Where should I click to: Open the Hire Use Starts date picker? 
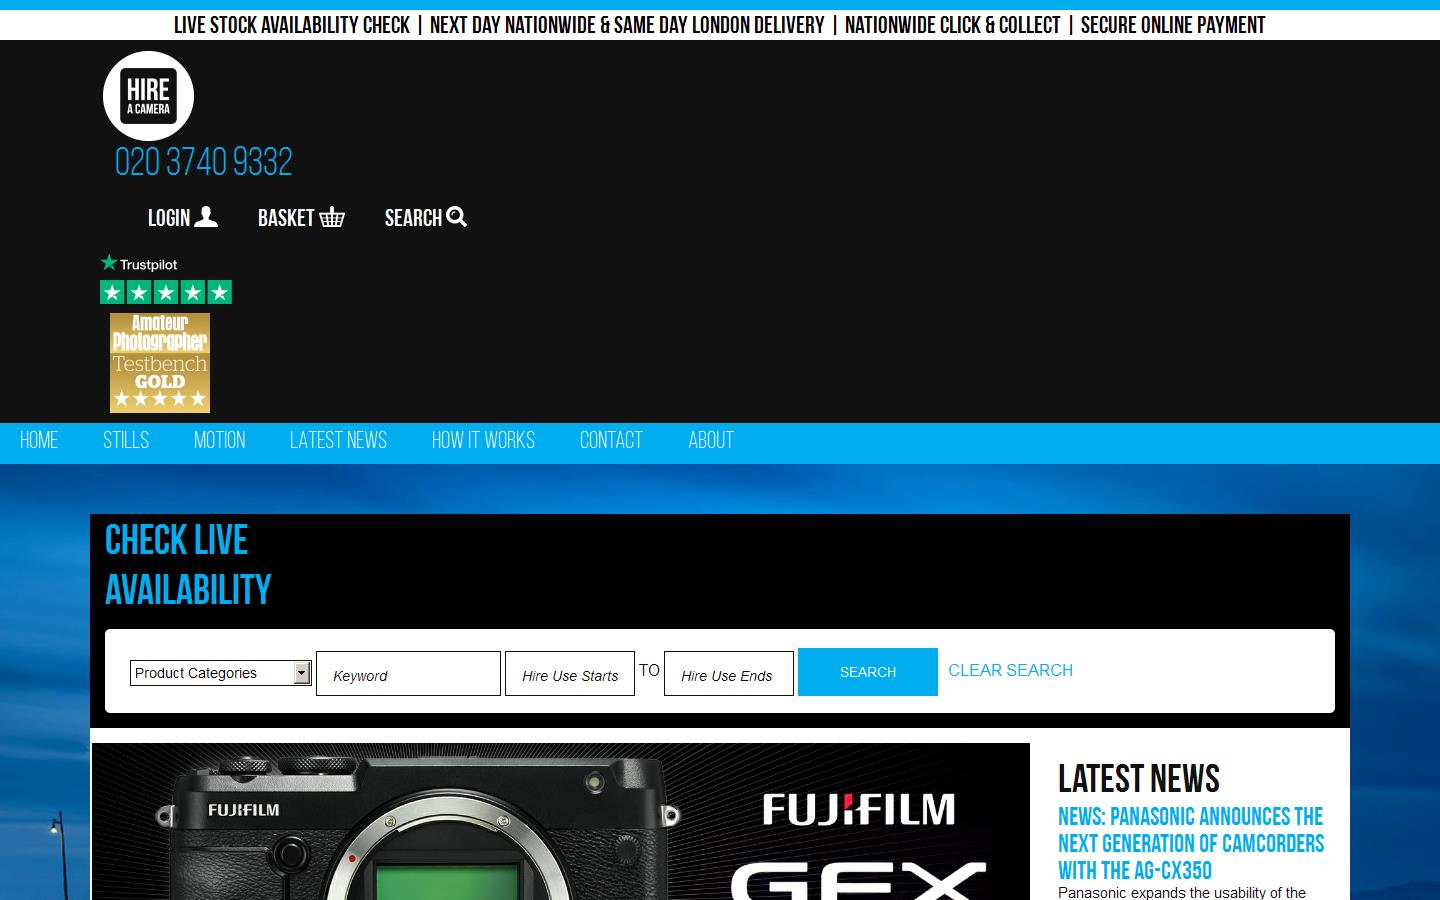coord(569,673)
